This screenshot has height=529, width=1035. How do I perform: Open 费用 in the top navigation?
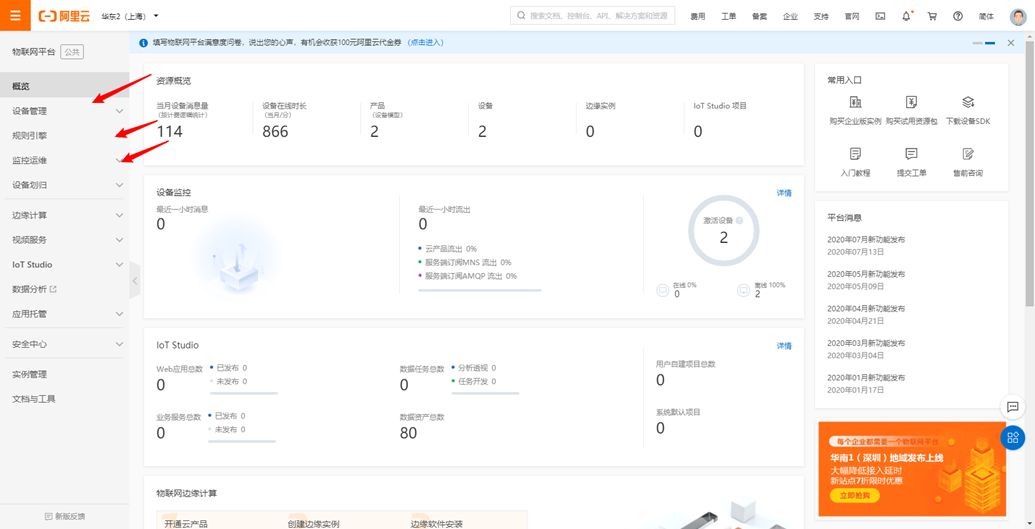[698, 17]
